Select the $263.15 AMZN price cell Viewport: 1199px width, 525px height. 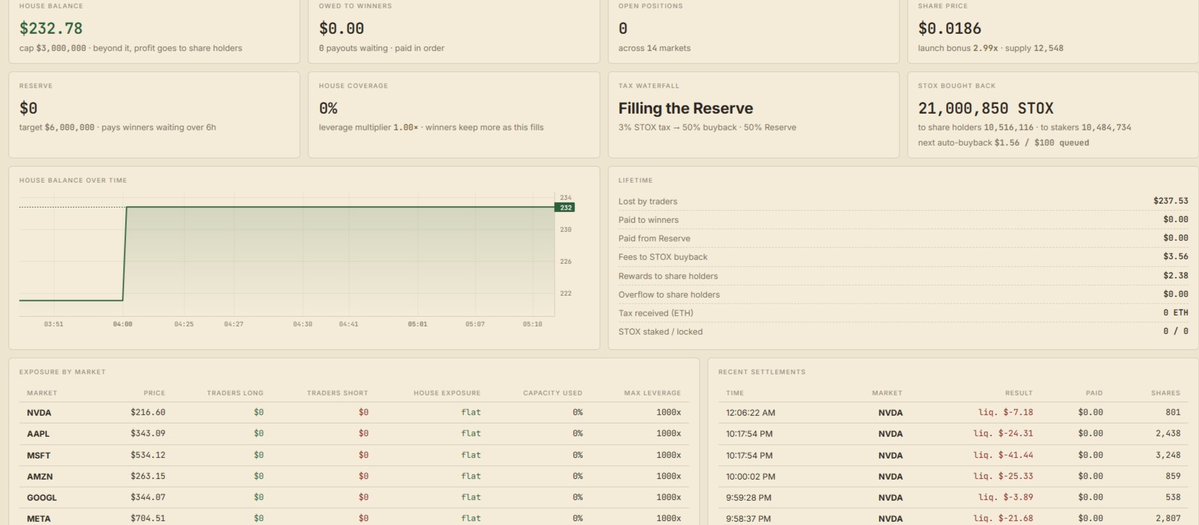click(148, 476)
